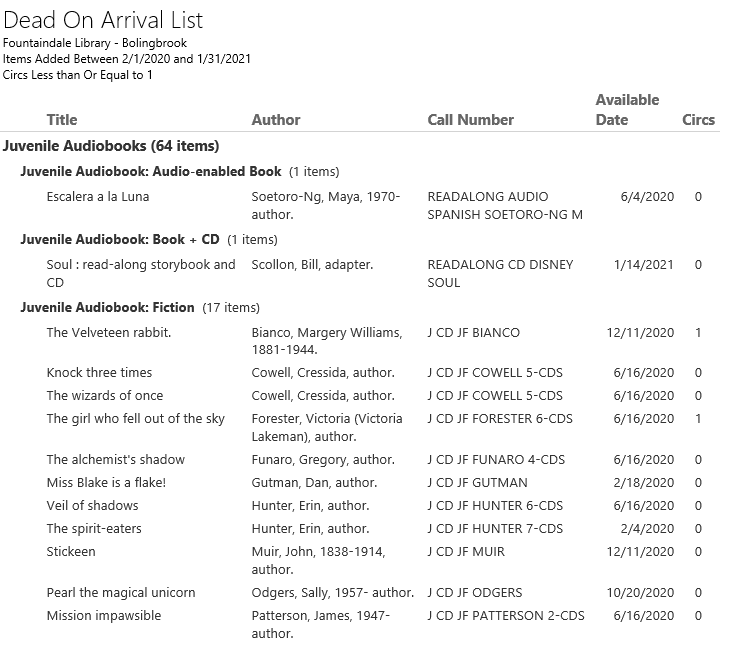This screenshot has height=649, width=741.
Task: Click the Title column header
Action: 61,120
